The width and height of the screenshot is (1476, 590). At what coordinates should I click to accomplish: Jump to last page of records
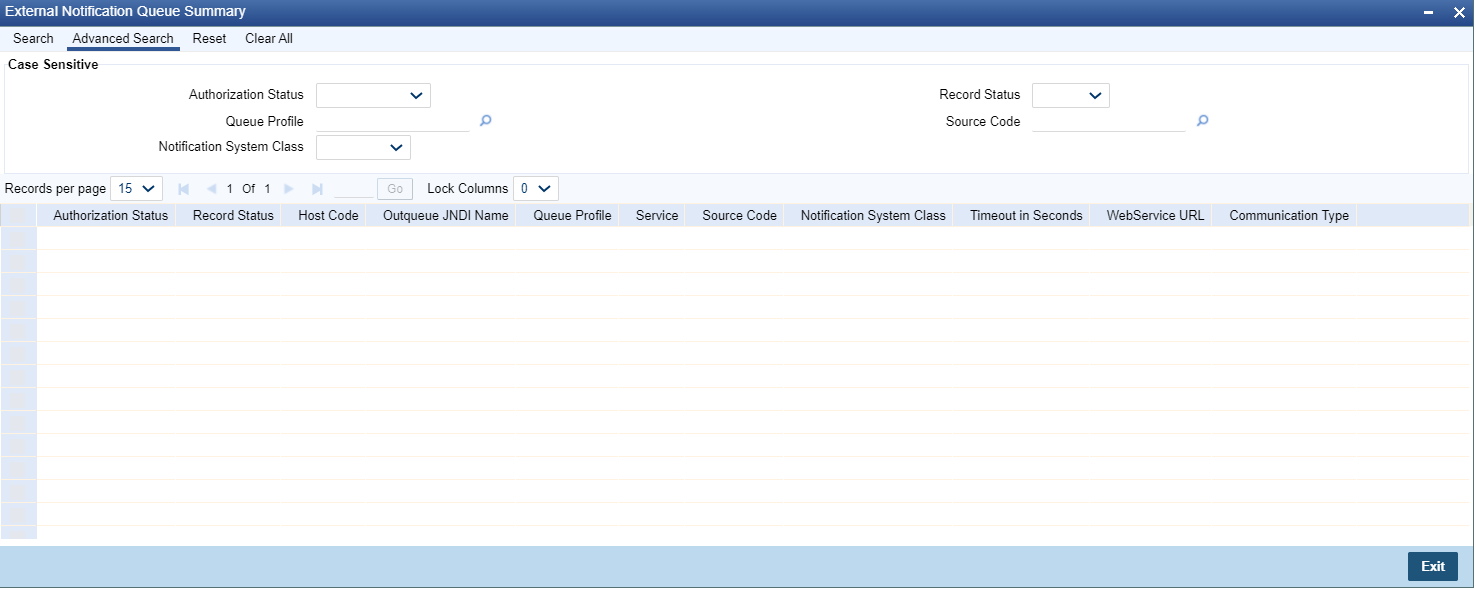point(317,188)
